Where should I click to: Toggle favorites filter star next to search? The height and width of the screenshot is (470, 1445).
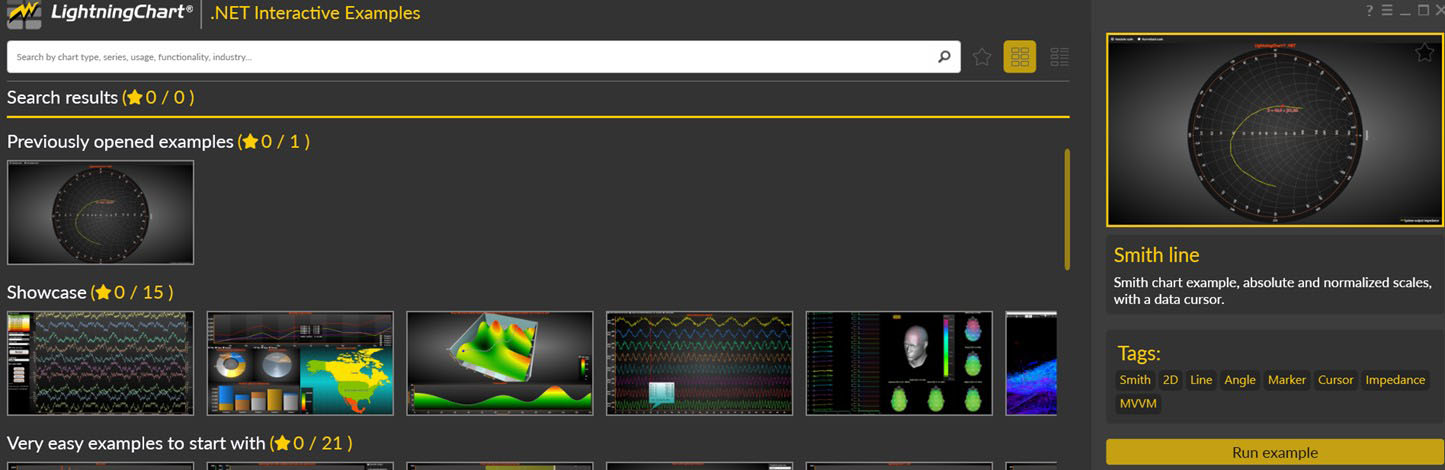982,57
